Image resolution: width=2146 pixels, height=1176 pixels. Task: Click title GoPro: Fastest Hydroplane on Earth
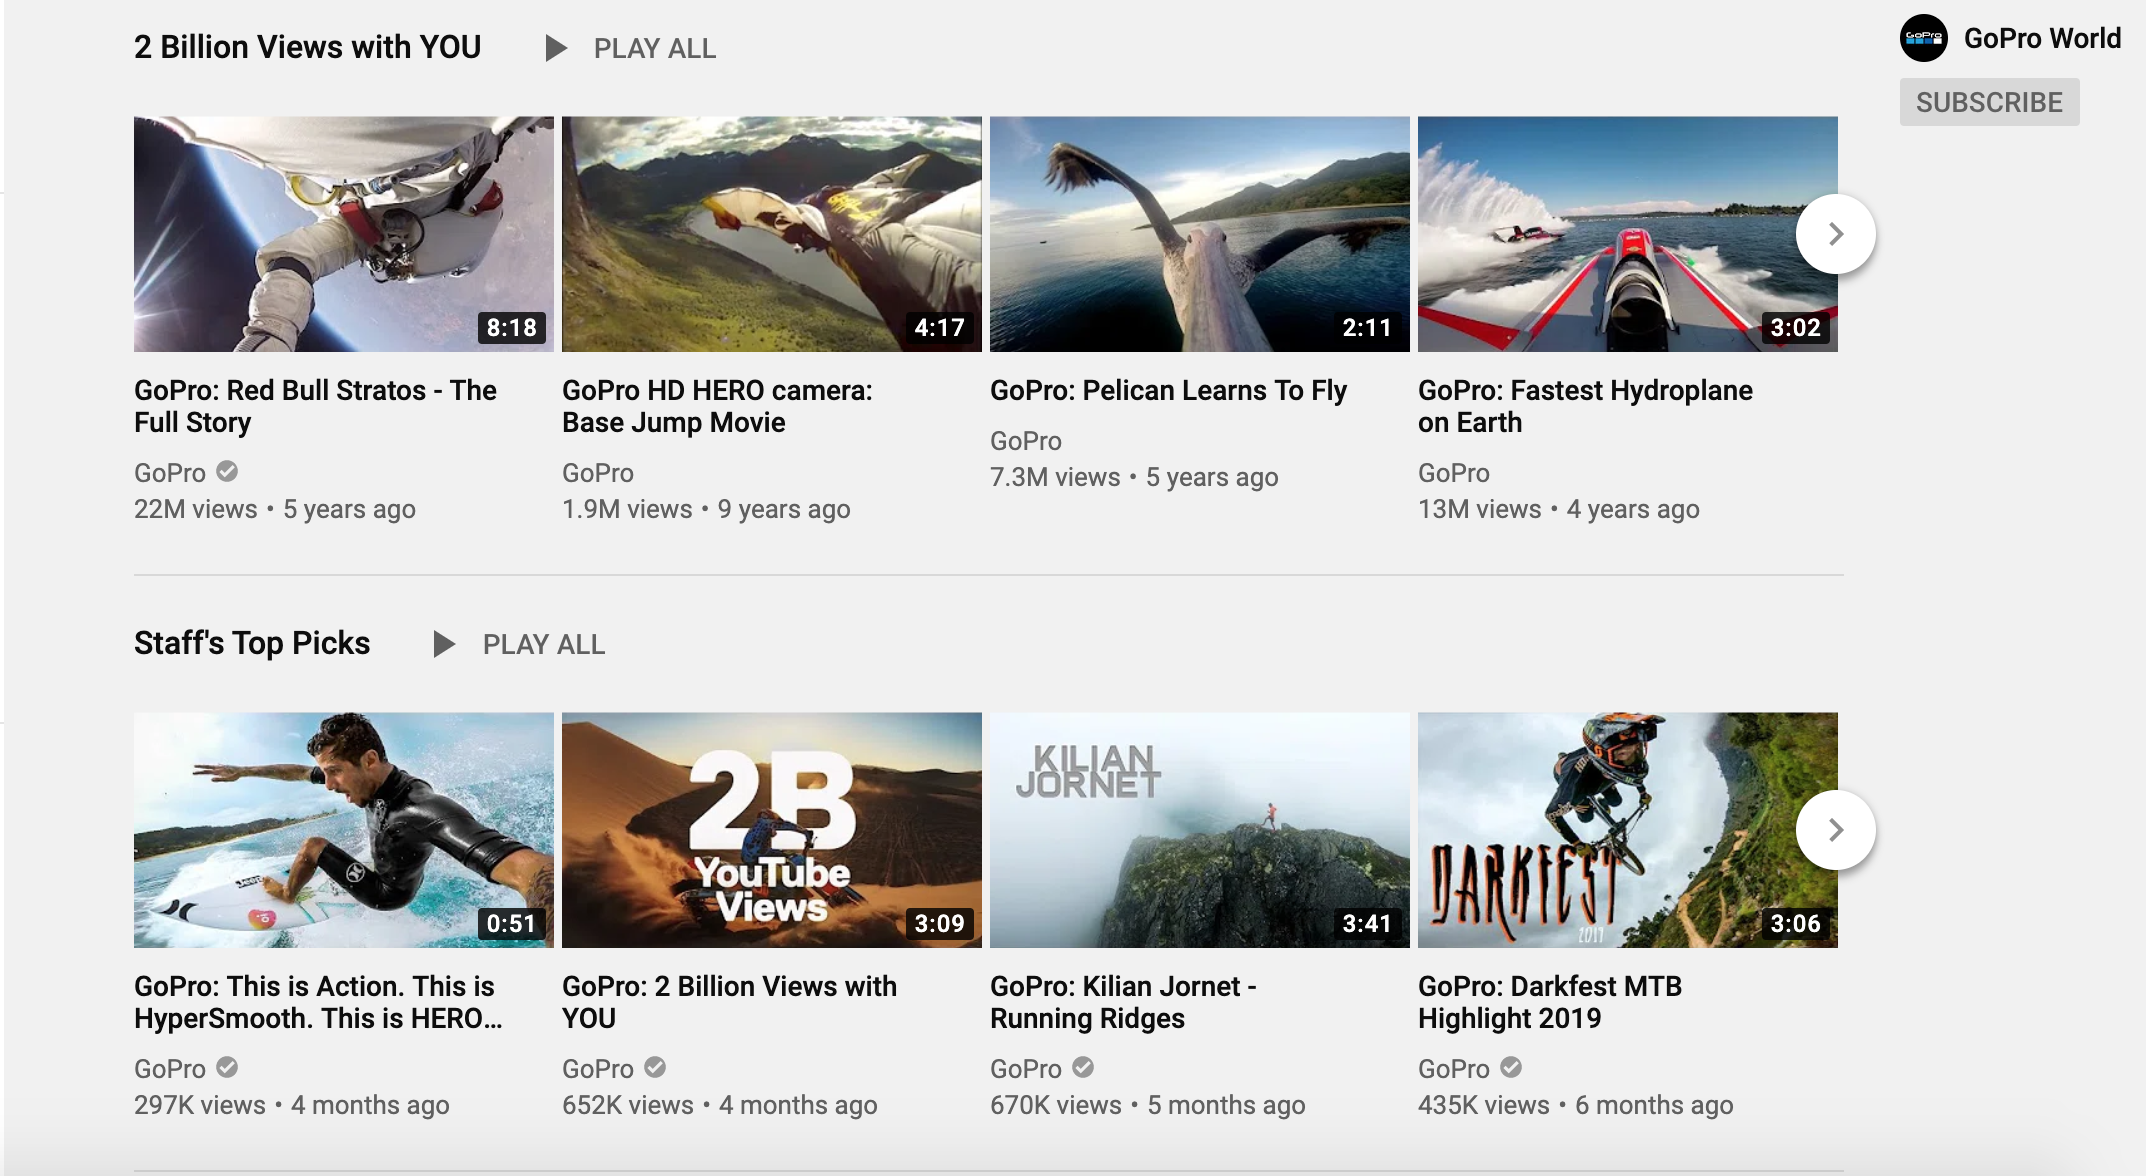(x=1585, y=406)
